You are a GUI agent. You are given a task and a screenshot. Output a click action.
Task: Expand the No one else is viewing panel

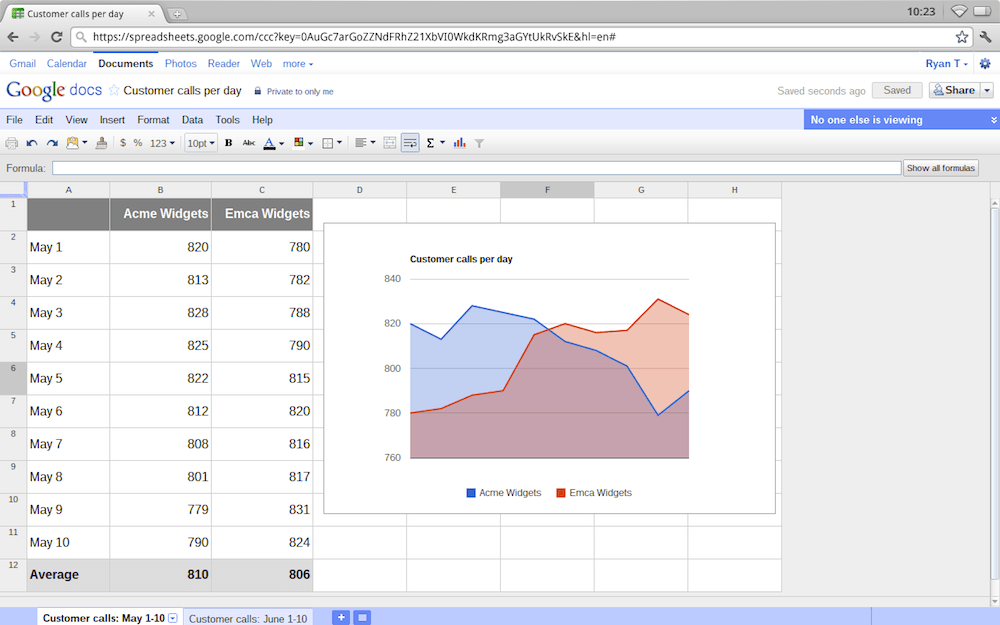click(993, 120)
